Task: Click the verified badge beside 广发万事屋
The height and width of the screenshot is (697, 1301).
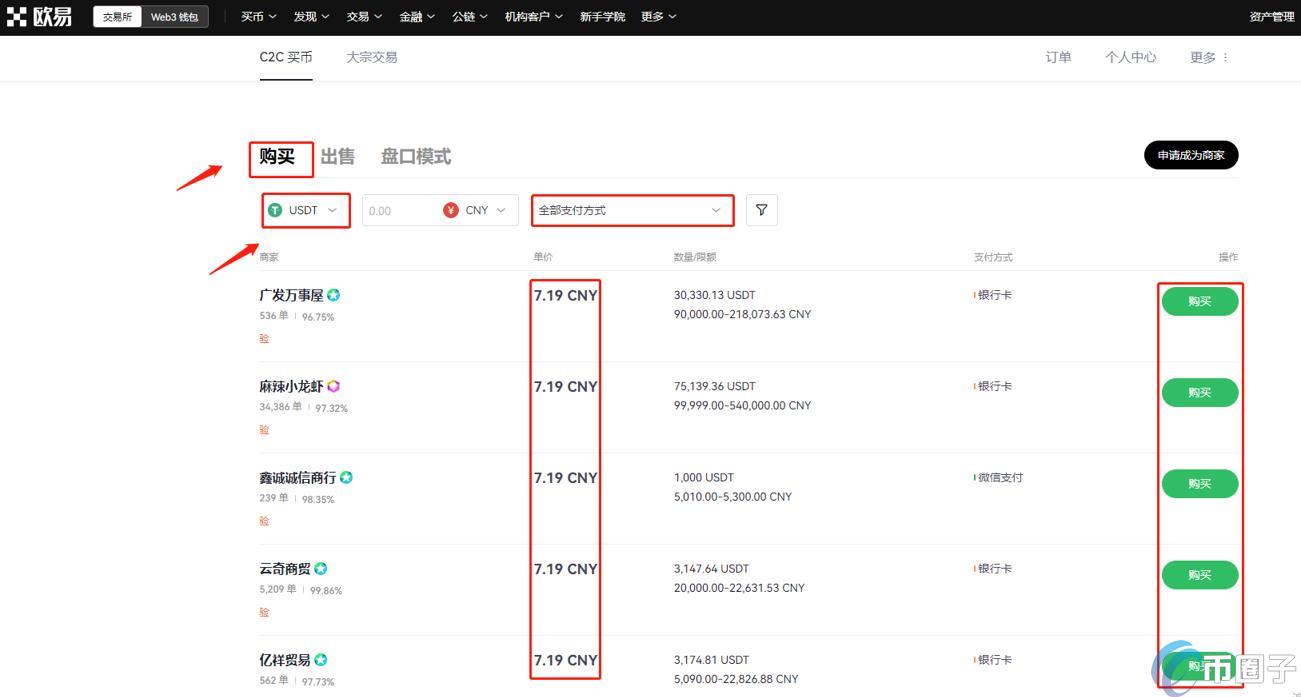Action: 333,294
